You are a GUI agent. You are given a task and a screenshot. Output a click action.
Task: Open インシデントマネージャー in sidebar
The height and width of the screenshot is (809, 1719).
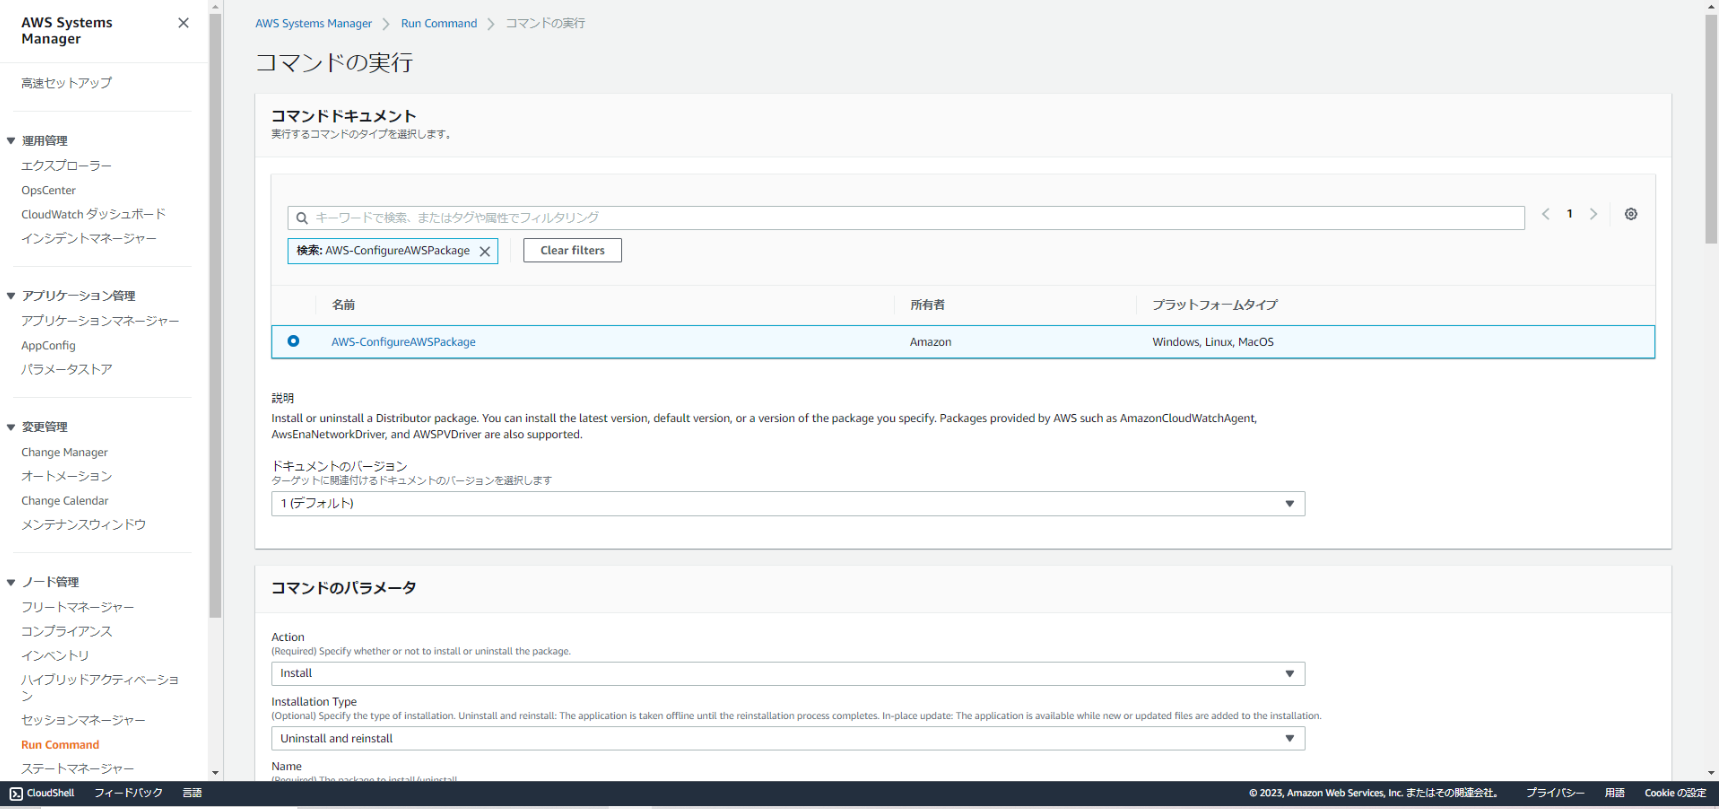click(x=89, y=239)
